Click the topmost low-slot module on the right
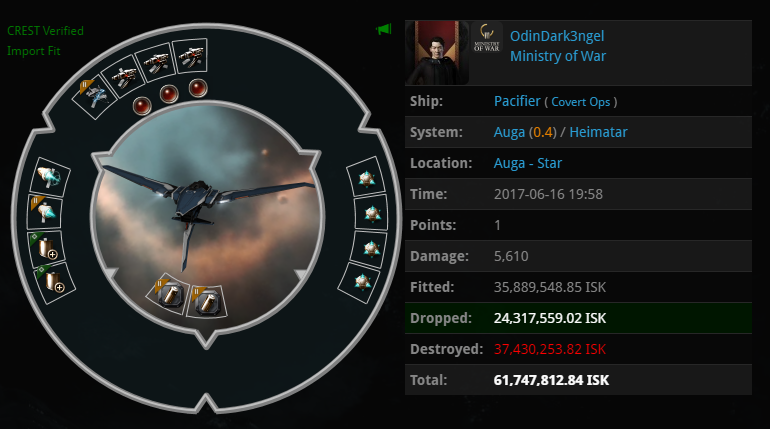 pyautogui.click(x=366, y=178)
